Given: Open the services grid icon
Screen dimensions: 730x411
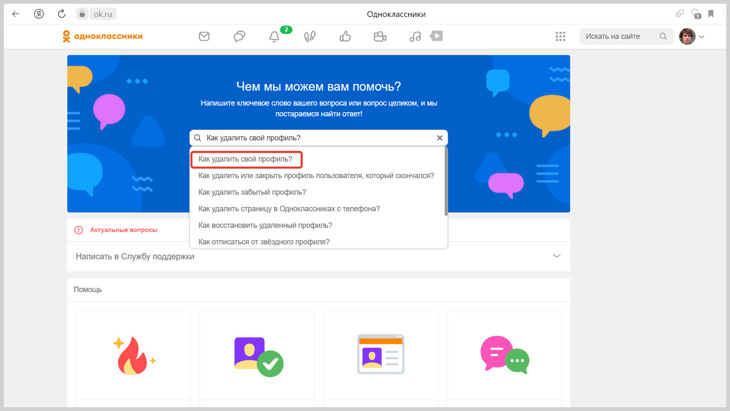Looking at the screenshot, I should point(560,36).
